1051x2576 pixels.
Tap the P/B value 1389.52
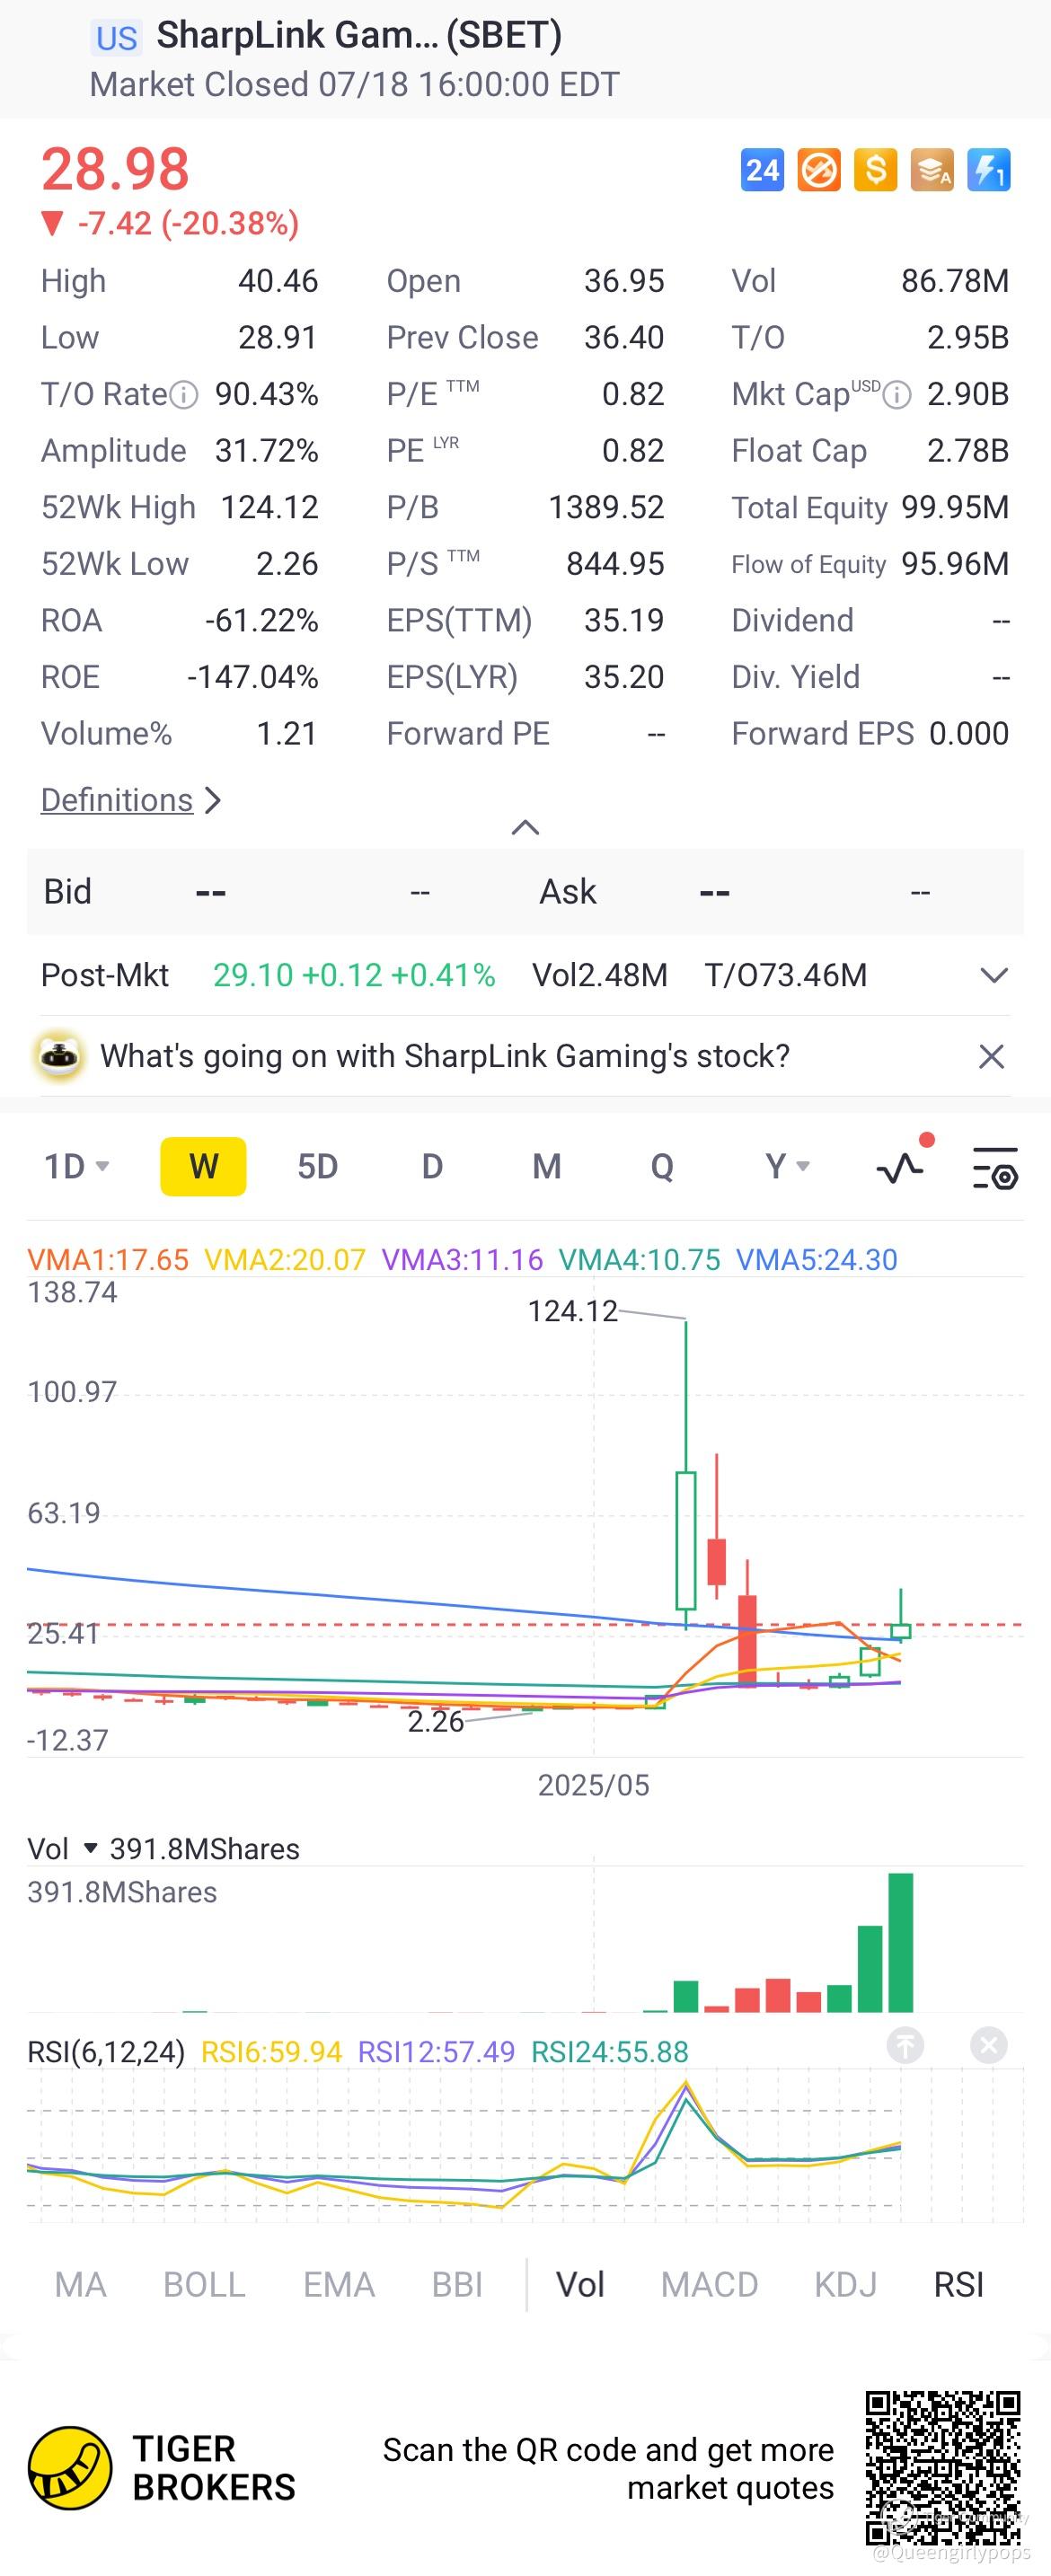pyautogui.click(x=606, y=507)
